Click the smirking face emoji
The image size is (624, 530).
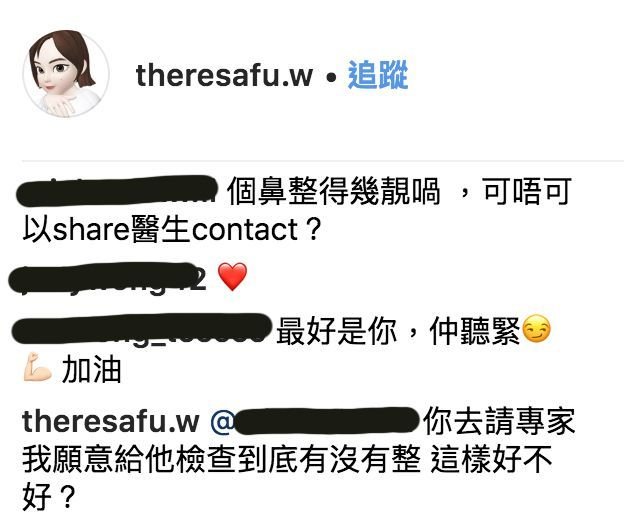(x=536, y=329)
